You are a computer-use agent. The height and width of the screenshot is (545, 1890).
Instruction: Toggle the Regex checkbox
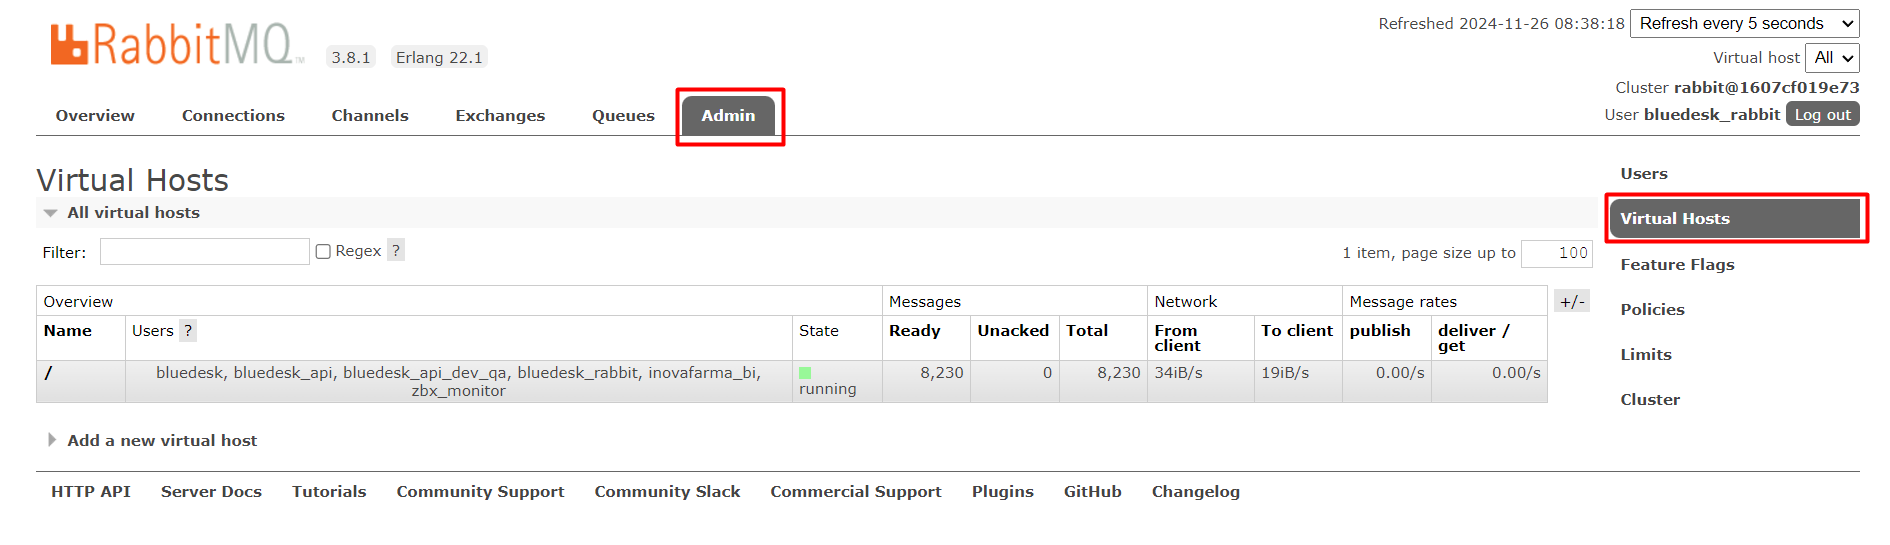(x=323, y=251)
